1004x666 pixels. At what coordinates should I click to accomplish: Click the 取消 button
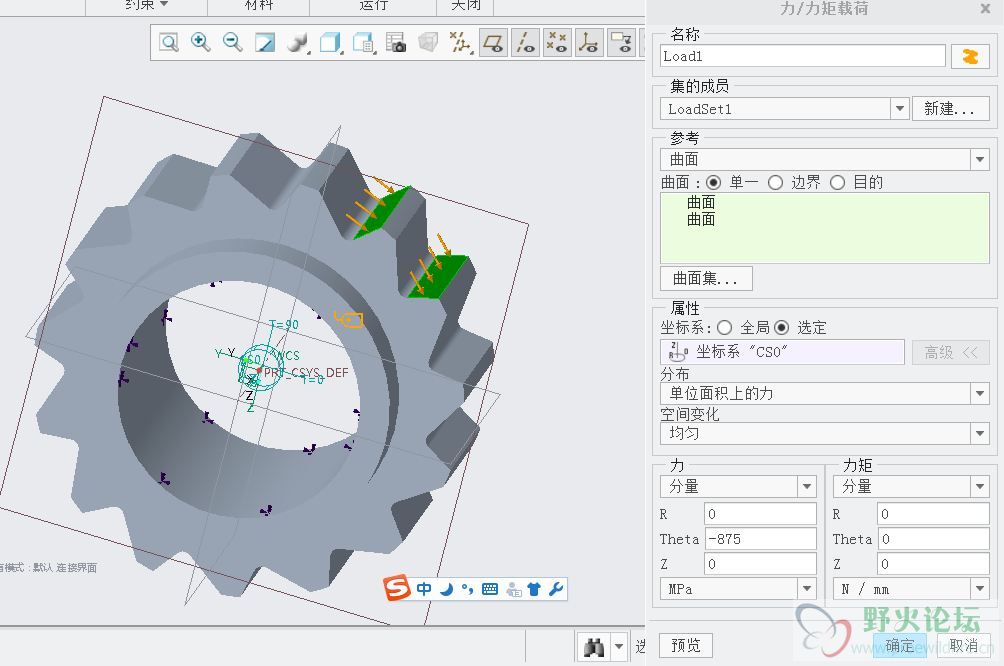[x=964, y=645]
